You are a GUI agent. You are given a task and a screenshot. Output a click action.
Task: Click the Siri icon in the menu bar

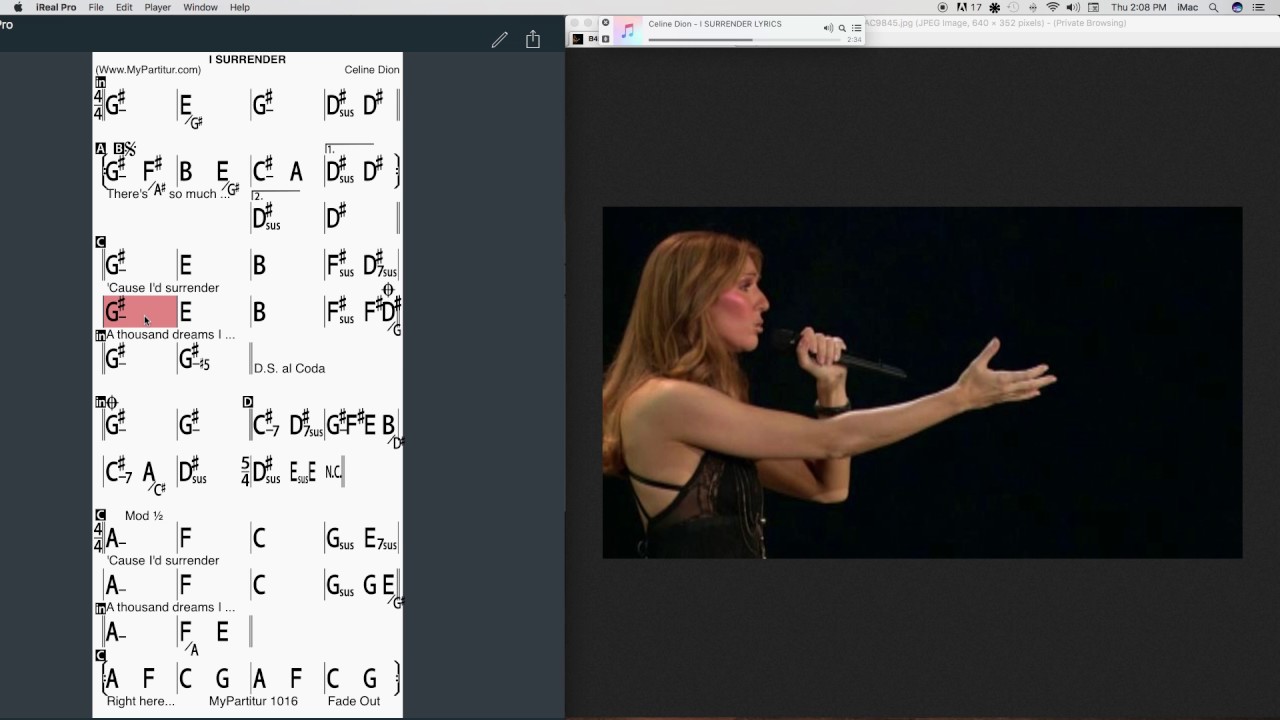pos(1237,7)
